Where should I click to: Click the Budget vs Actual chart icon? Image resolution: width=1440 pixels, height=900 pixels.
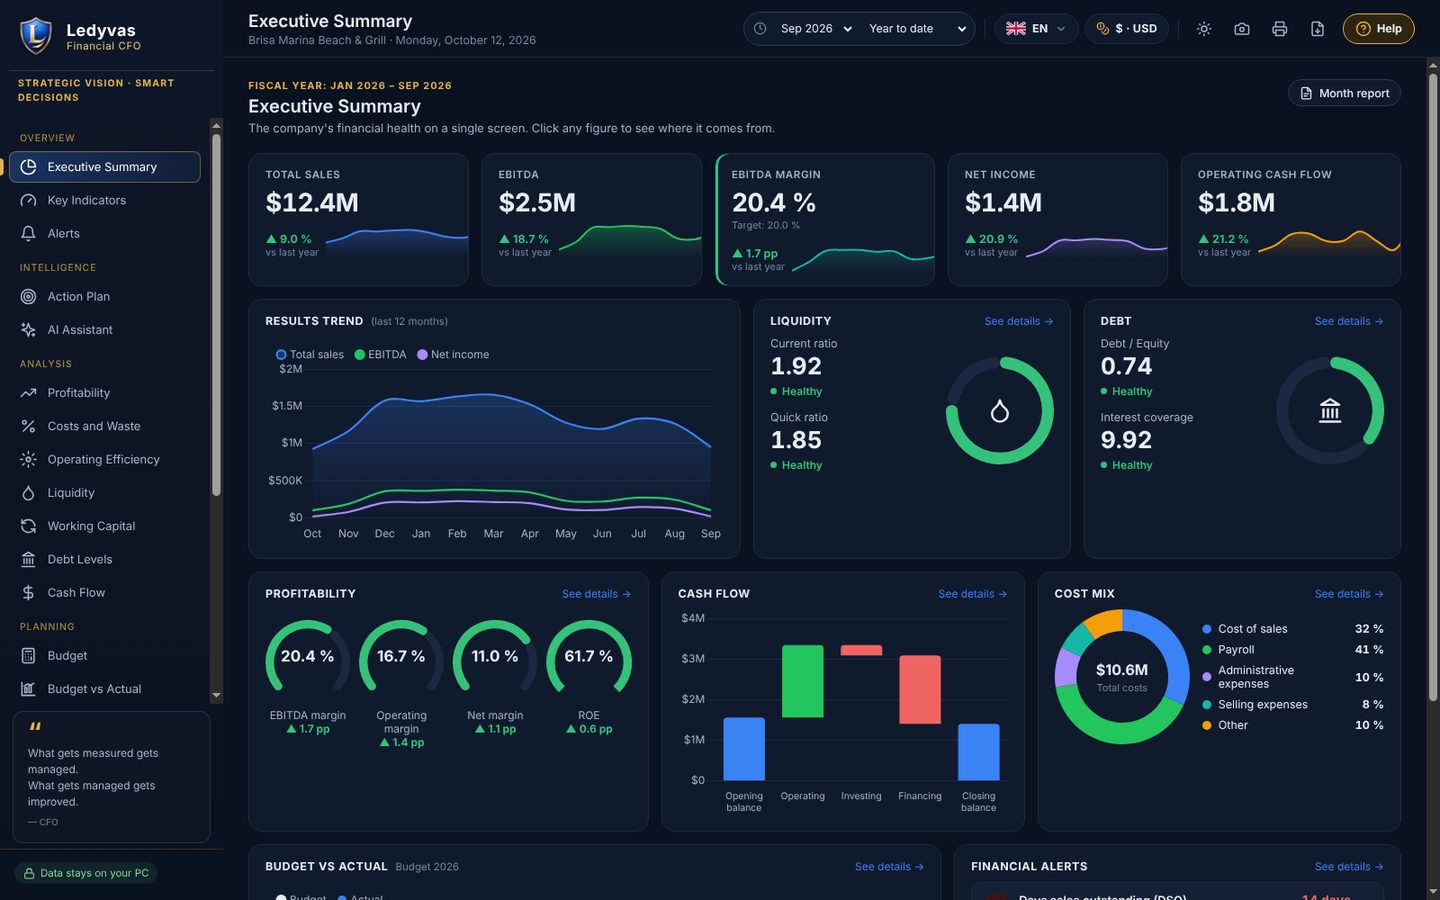coord(28,689)
